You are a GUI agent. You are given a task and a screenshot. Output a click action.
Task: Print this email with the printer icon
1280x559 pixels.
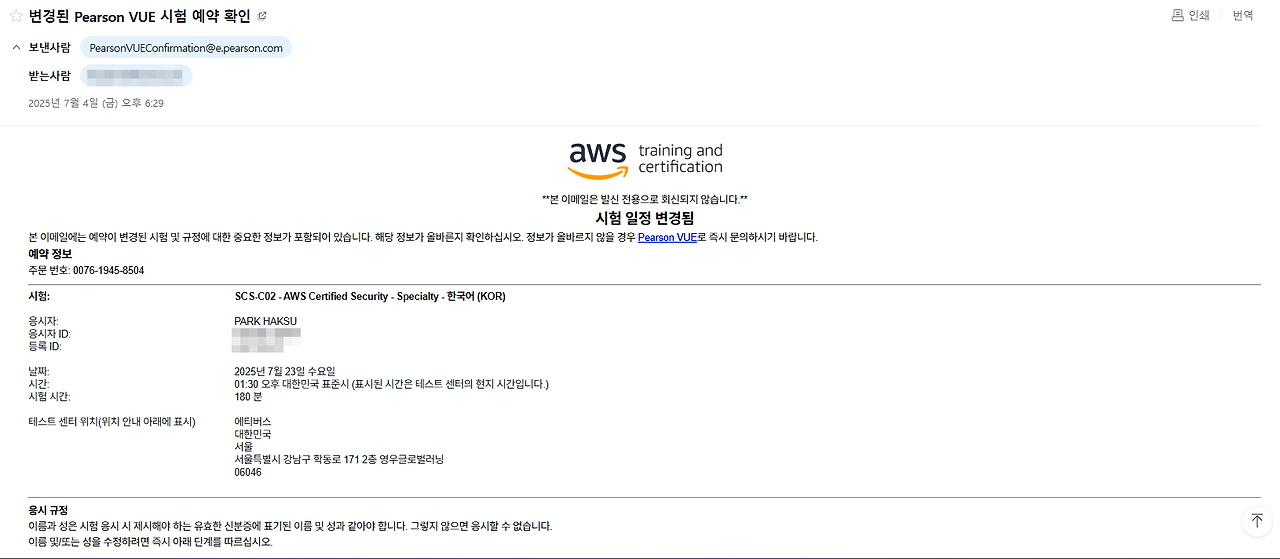1190,16
